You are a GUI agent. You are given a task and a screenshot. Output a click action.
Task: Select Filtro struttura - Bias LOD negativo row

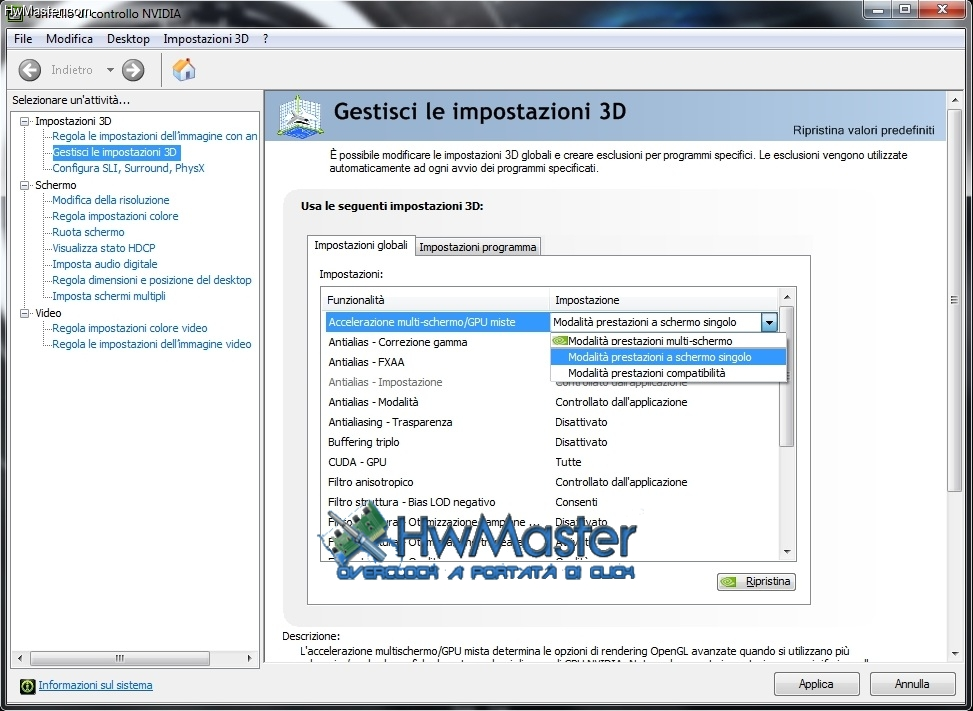[552, 502]
